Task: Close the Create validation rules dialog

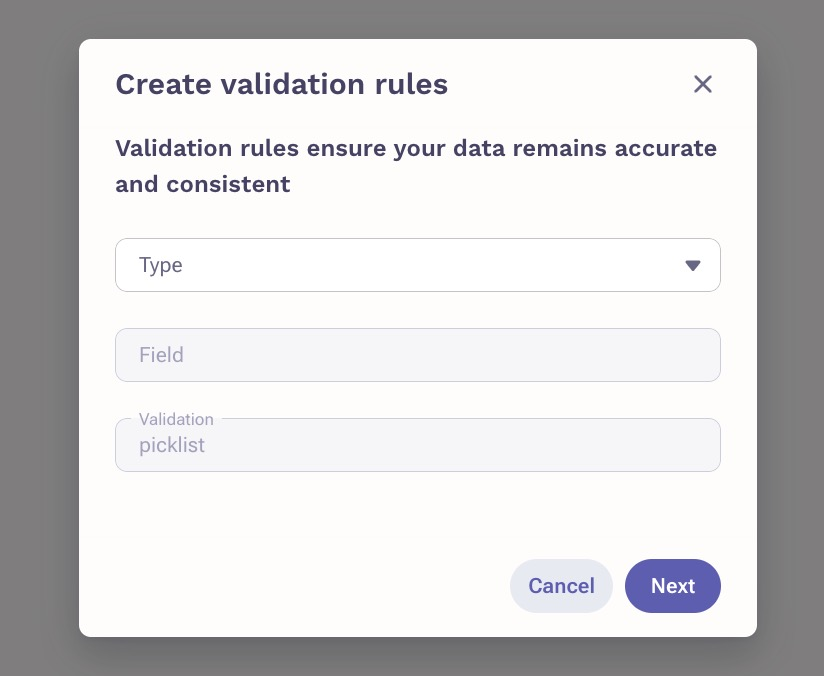Action: (703, 84)
